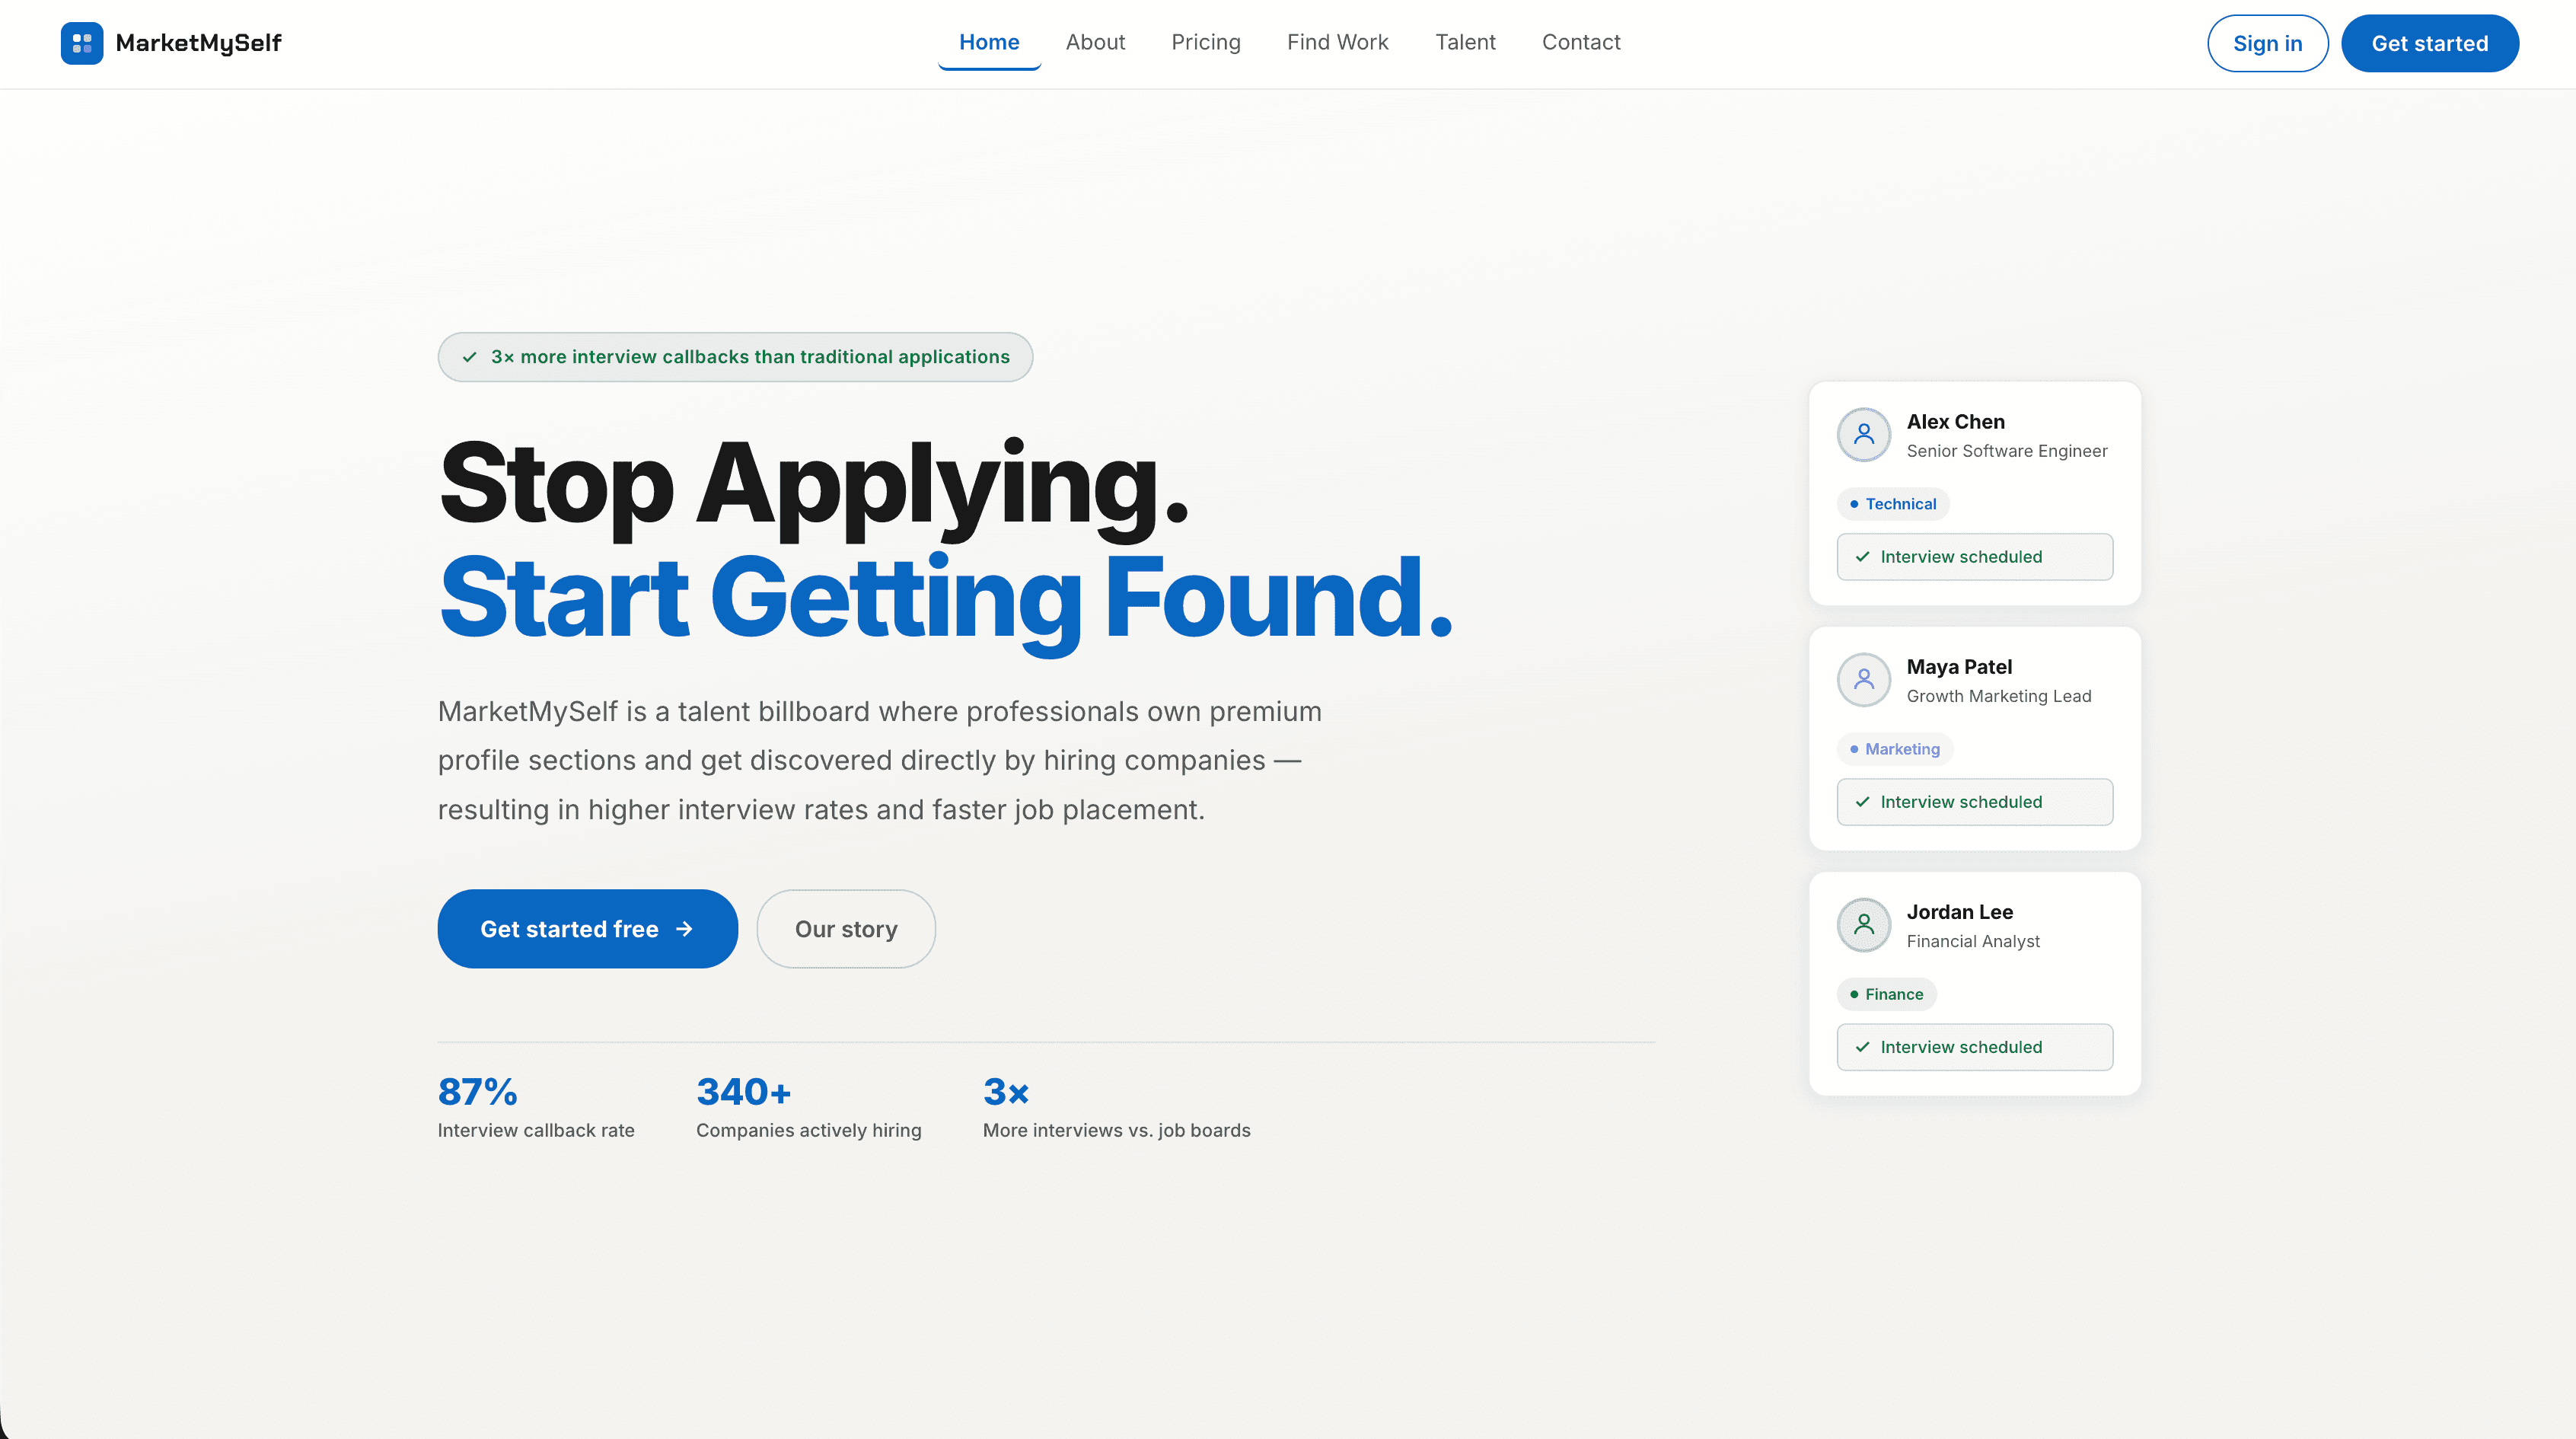The height and width of the screenshot is (1439, 2576).
Task: Click Financial Analyst title
Action: (x=1972, y=940)
